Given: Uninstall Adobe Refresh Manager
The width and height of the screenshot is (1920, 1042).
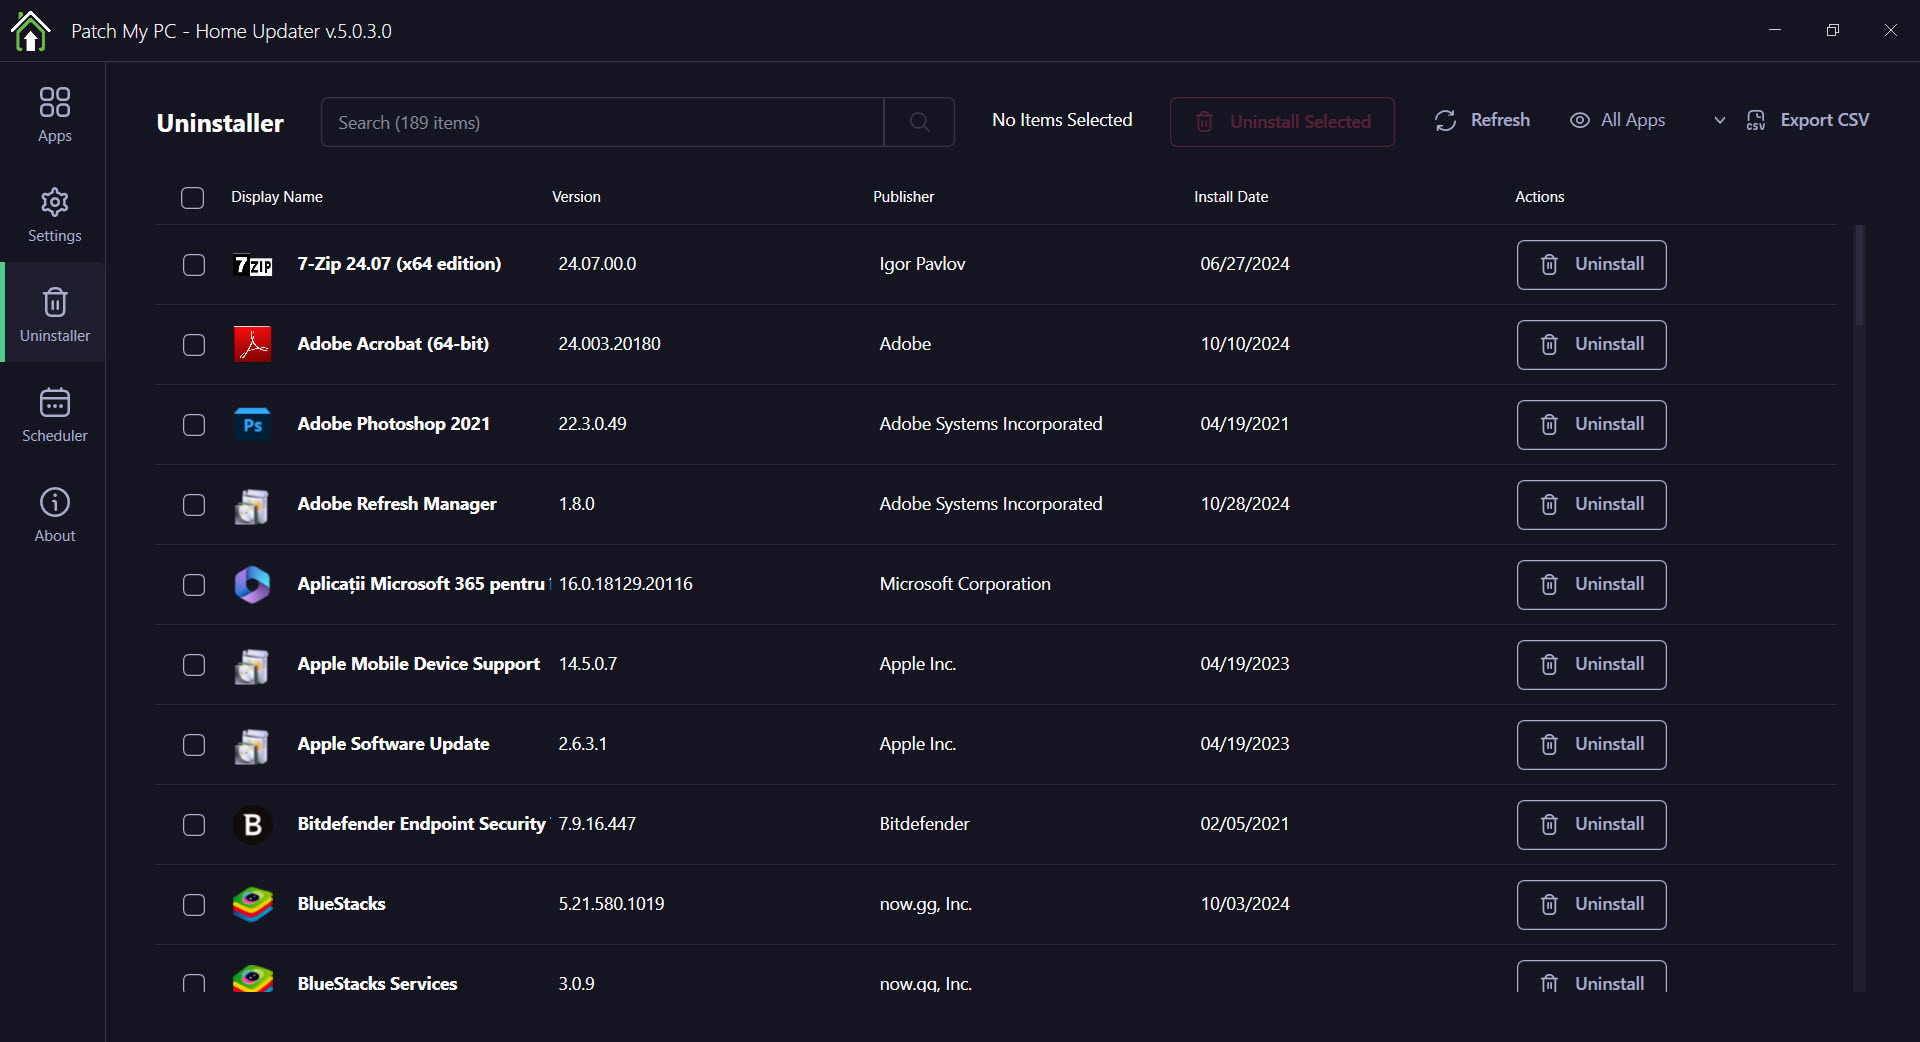Looking at the screenshot, I should (x=1591, y=504).
